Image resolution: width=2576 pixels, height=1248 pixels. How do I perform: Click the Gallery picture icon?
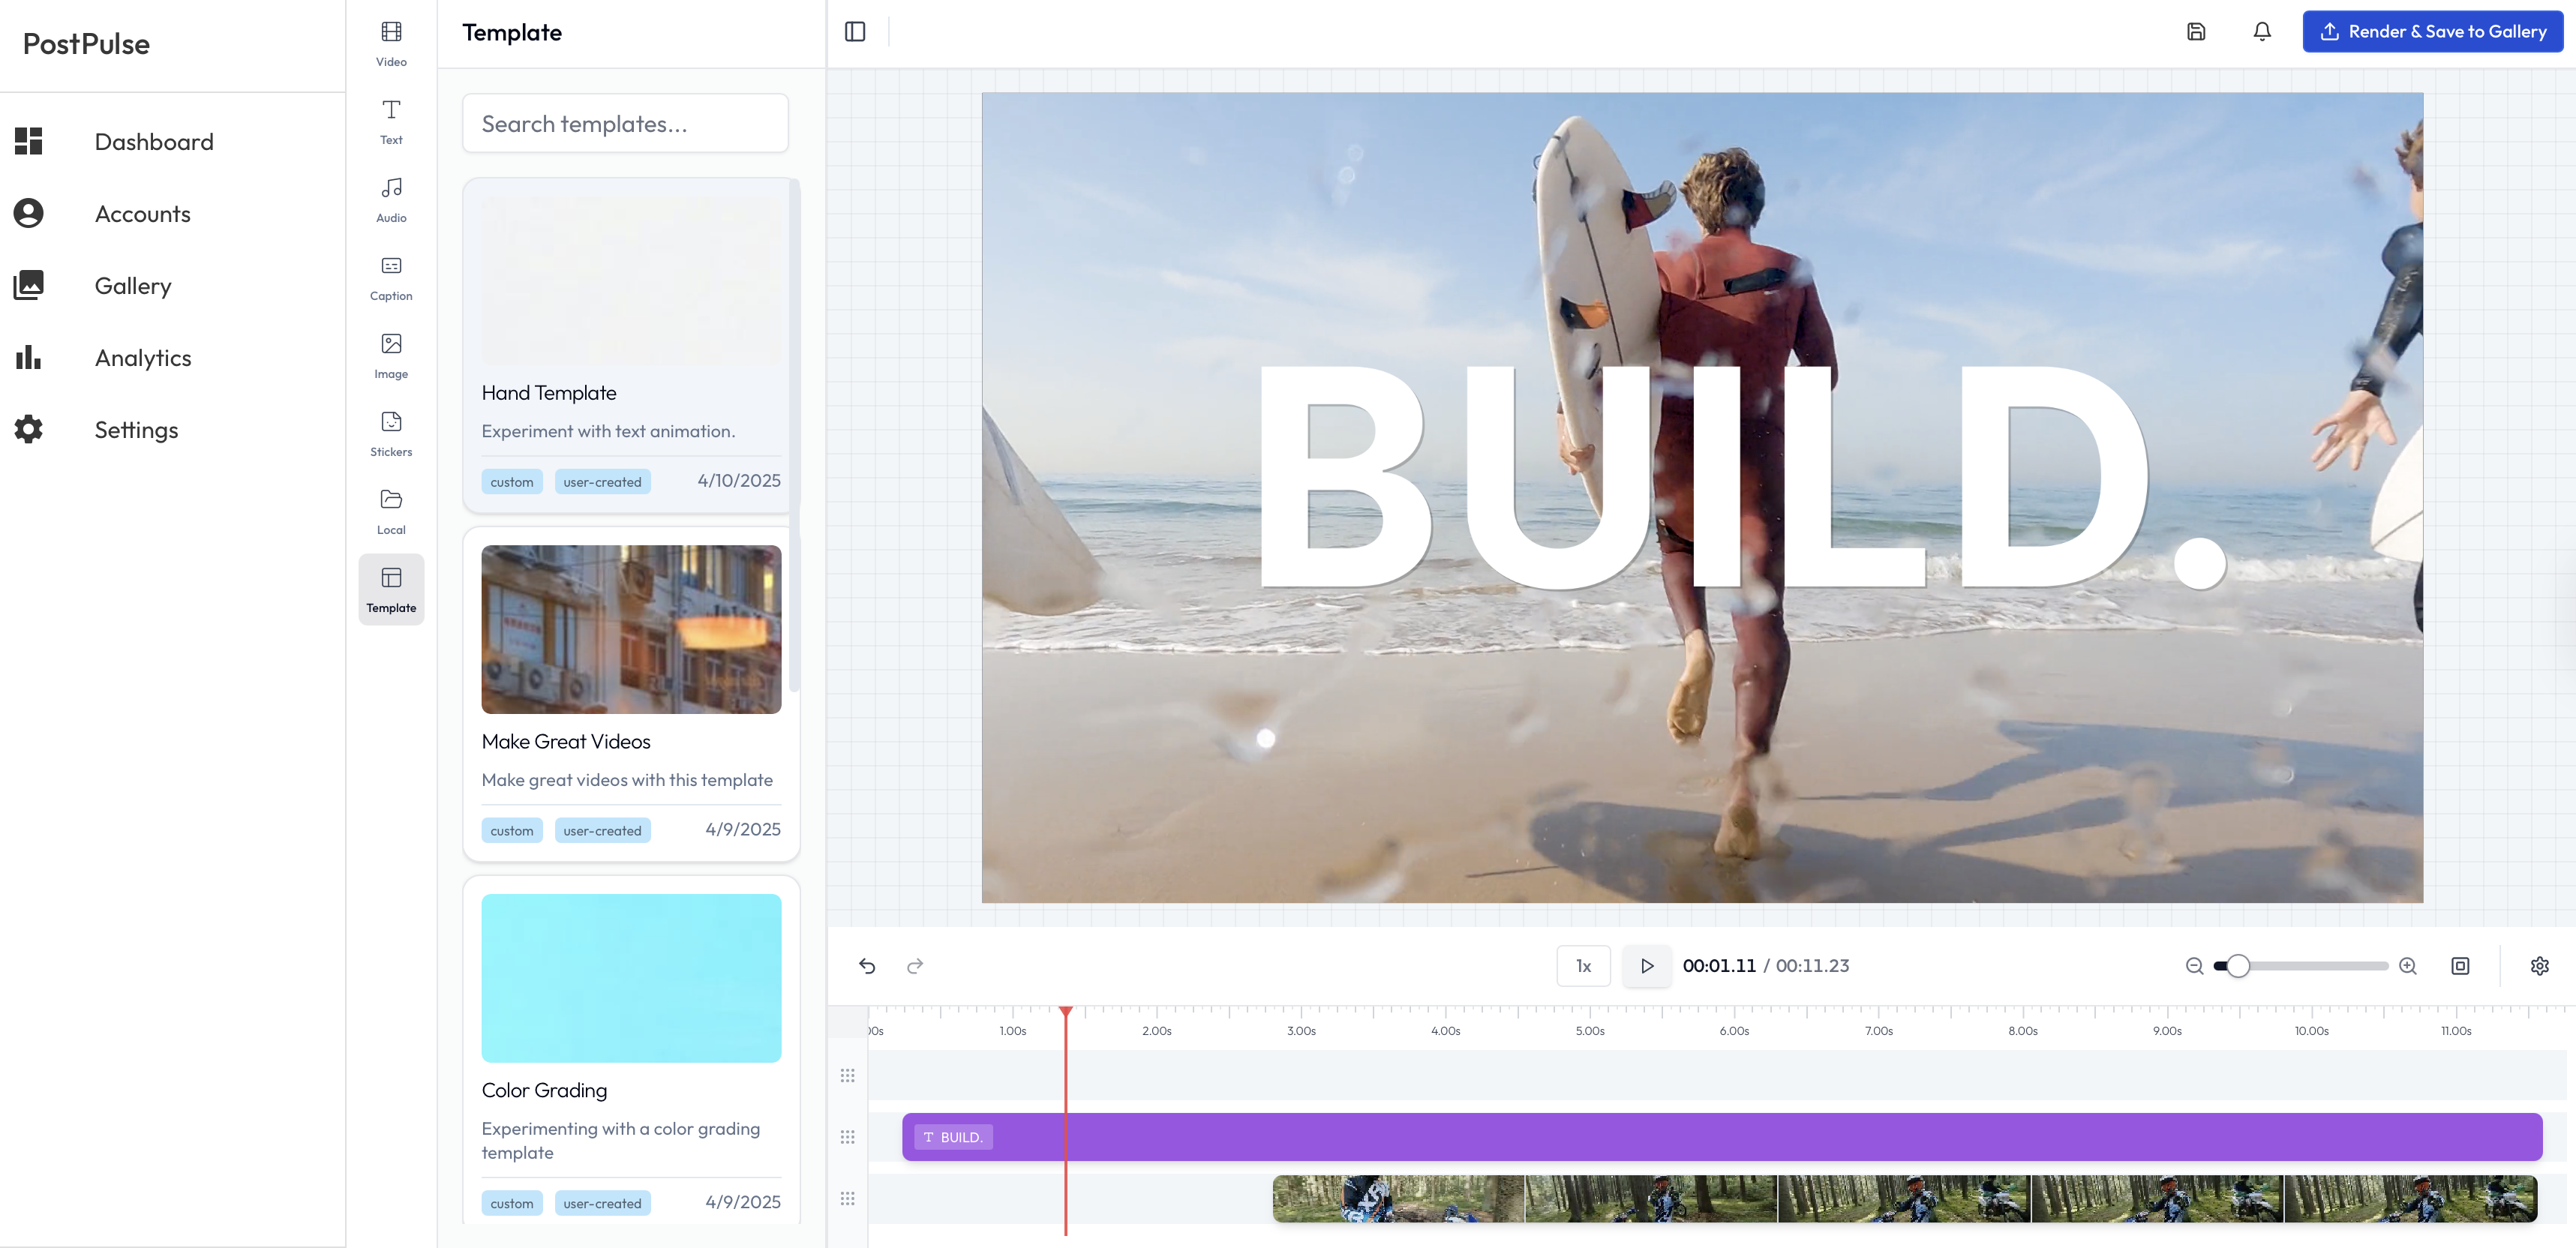pos(29,285)
